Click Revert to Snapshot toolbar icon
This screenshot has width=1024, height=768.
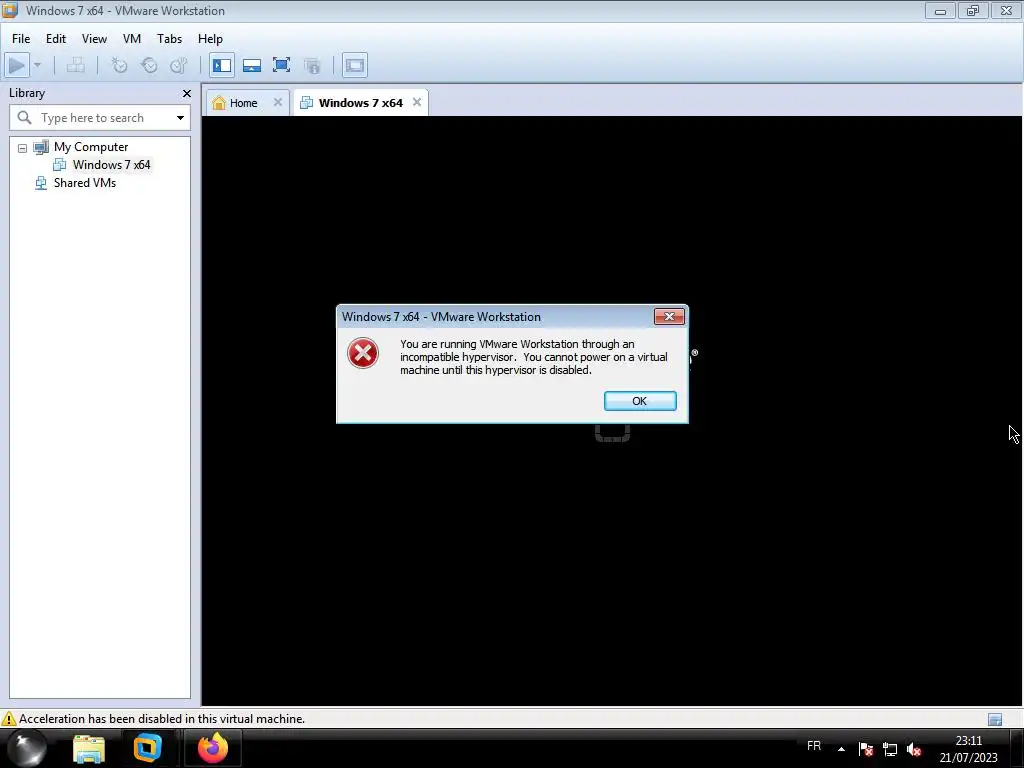pyautogui.click(x=149, y=65)
